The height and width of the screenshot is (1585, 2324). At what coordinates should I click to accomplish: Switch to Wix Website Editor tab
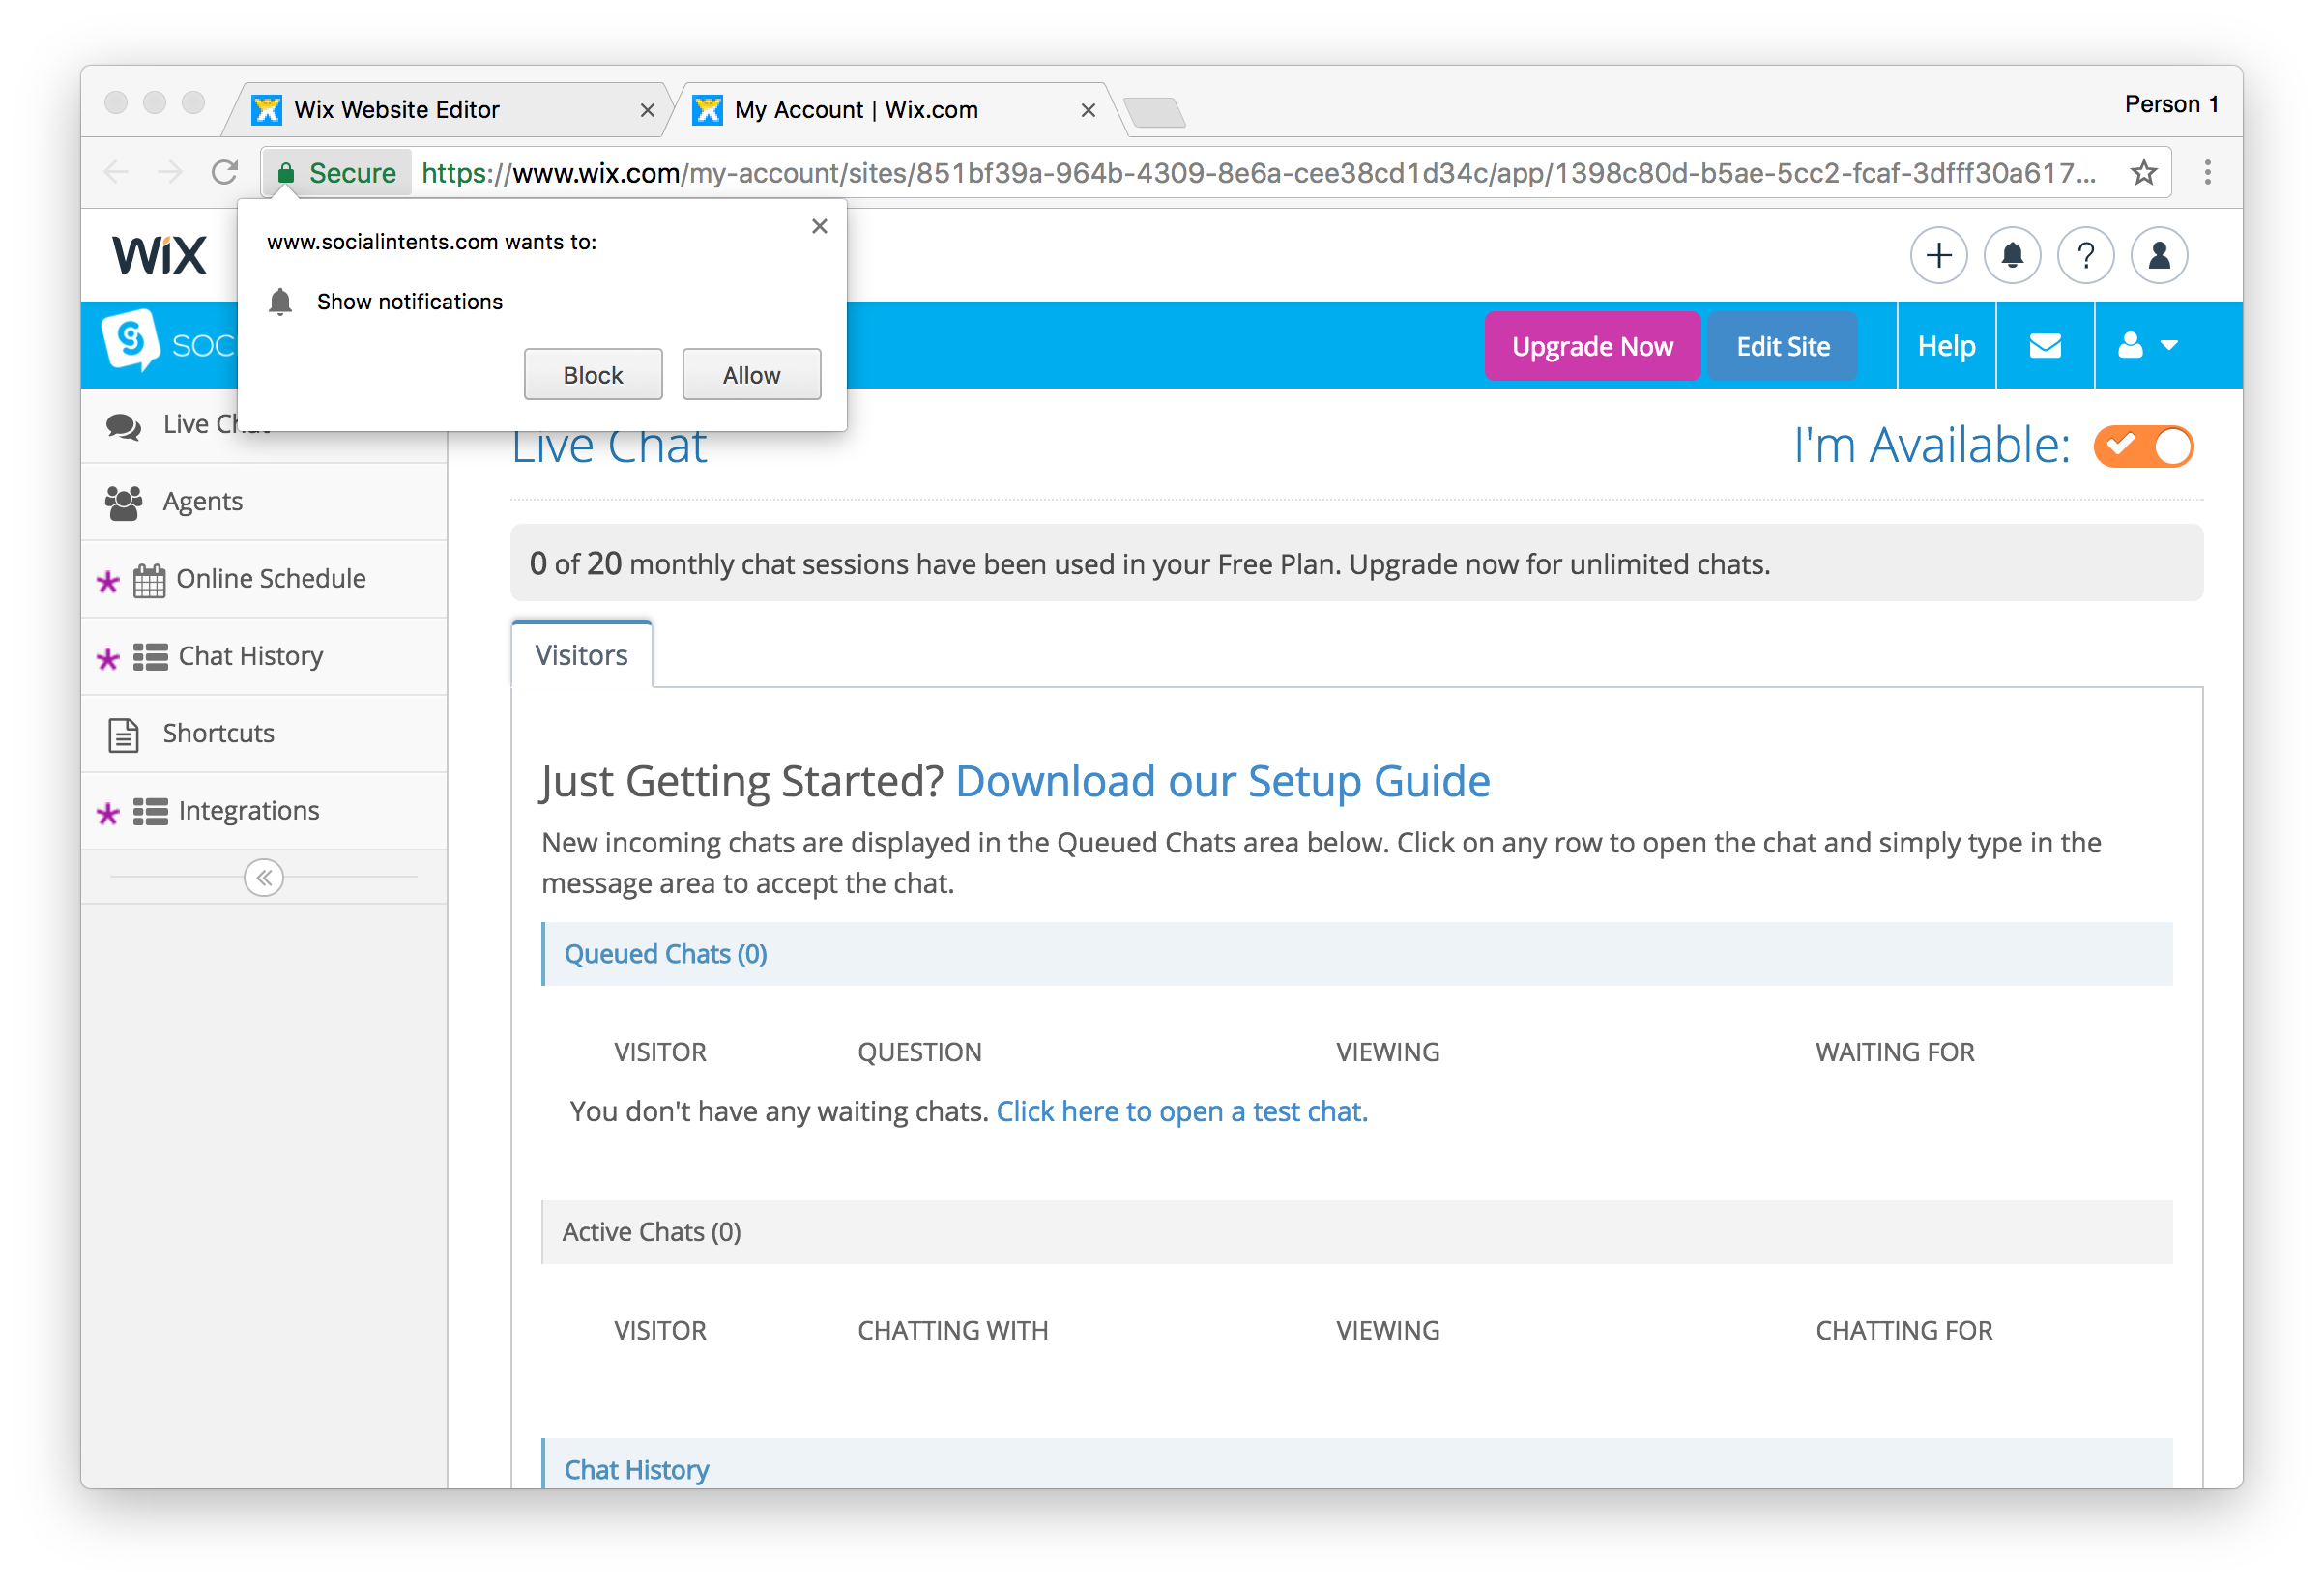click(397, 110)
